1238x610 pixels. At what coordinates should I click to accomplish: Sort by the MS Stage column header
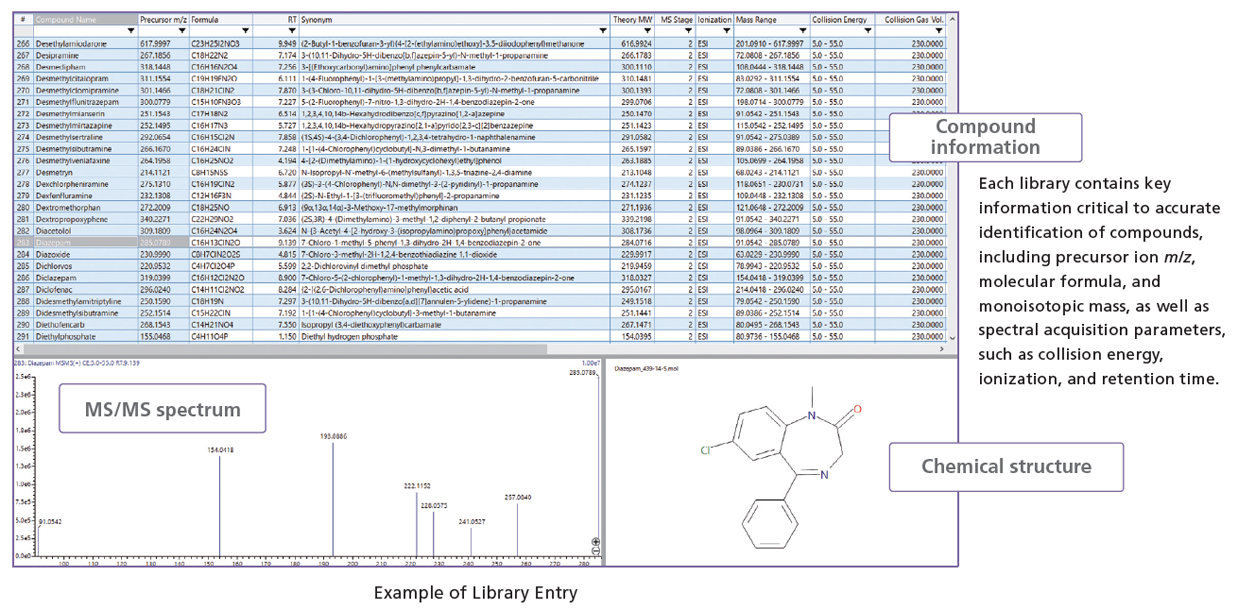677,19
